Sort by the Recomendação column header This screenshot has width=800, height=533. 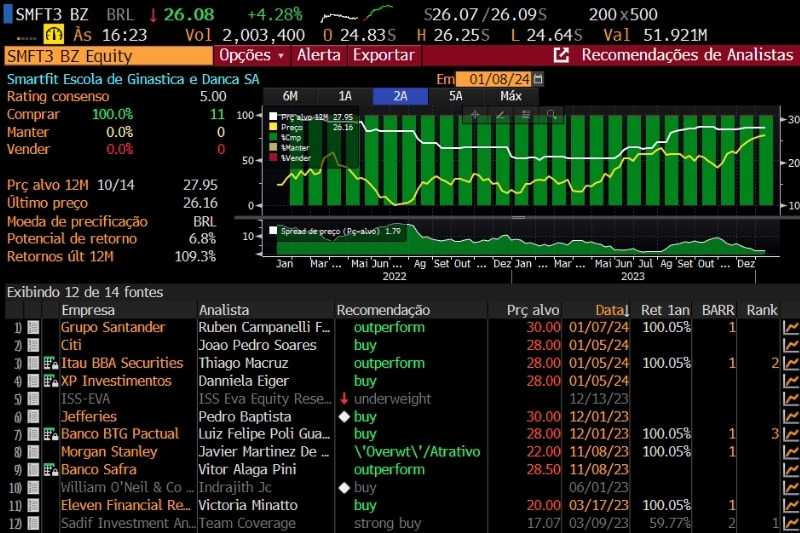(x=383, y=310)
